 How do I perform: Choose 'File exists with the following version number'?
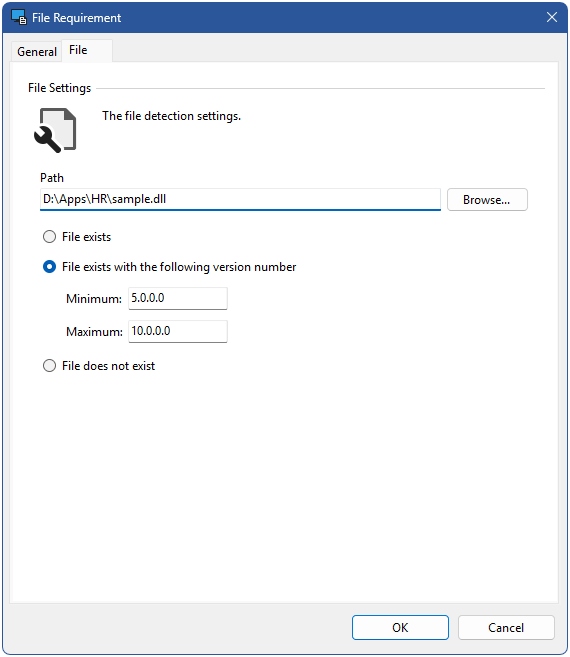(x=169, y=267)
